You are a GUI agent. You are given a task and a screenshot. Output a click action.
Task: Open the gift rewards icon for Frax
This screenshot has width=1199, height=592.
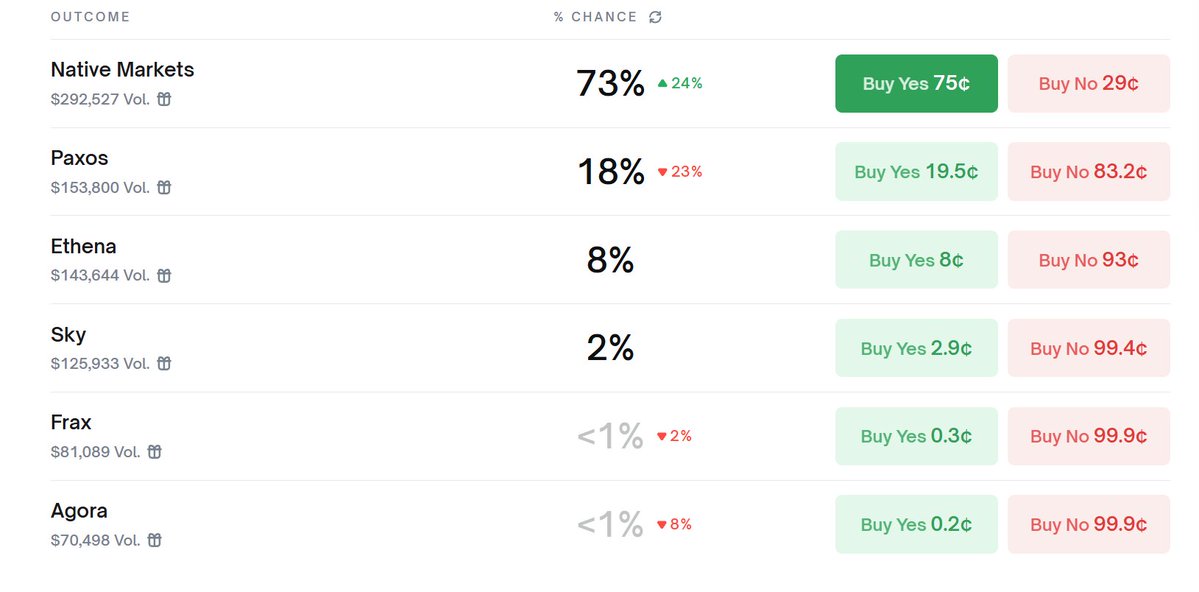tap(154, 452)
